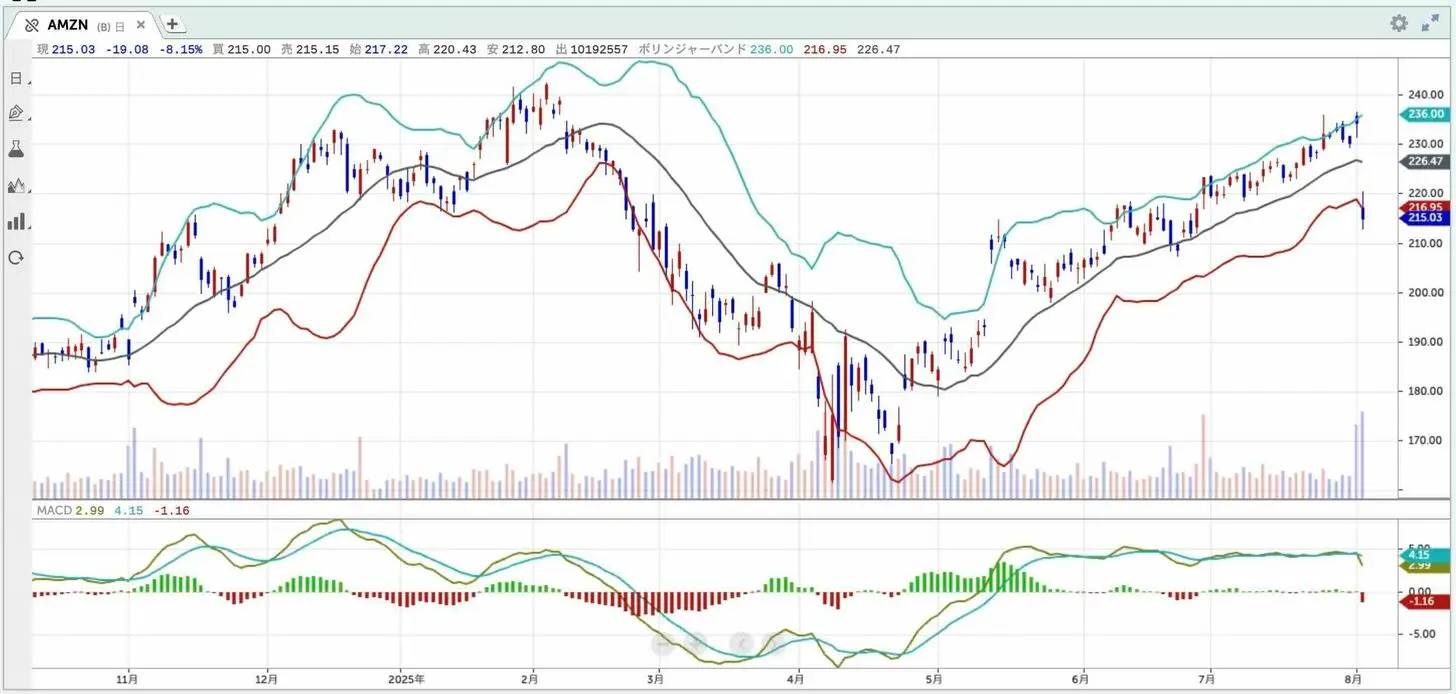The height and width of the screenshot is (694, 1456).
Task: Click the ボリンジャーバンド indicator label
Action: [690, 49]
